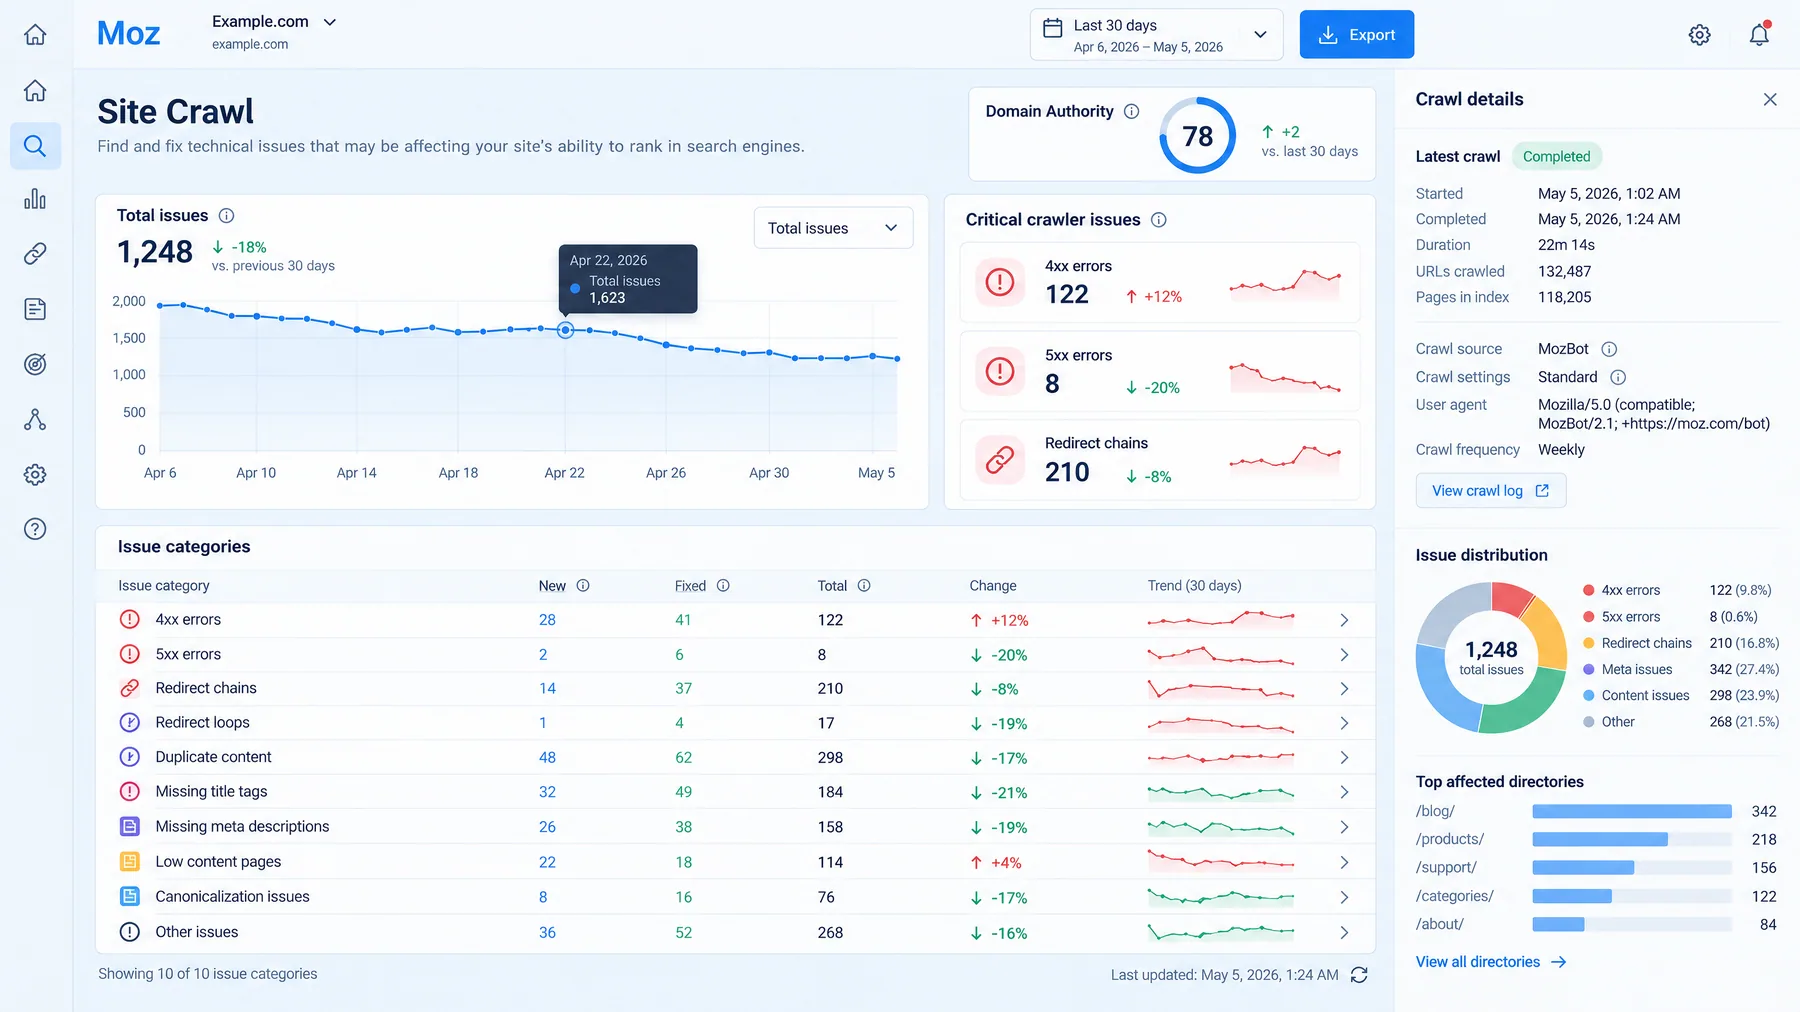The width and height of the screenshot is (1800, 1012).
Task: Click the New count 48 for Duplicate content
Action: 547,758
